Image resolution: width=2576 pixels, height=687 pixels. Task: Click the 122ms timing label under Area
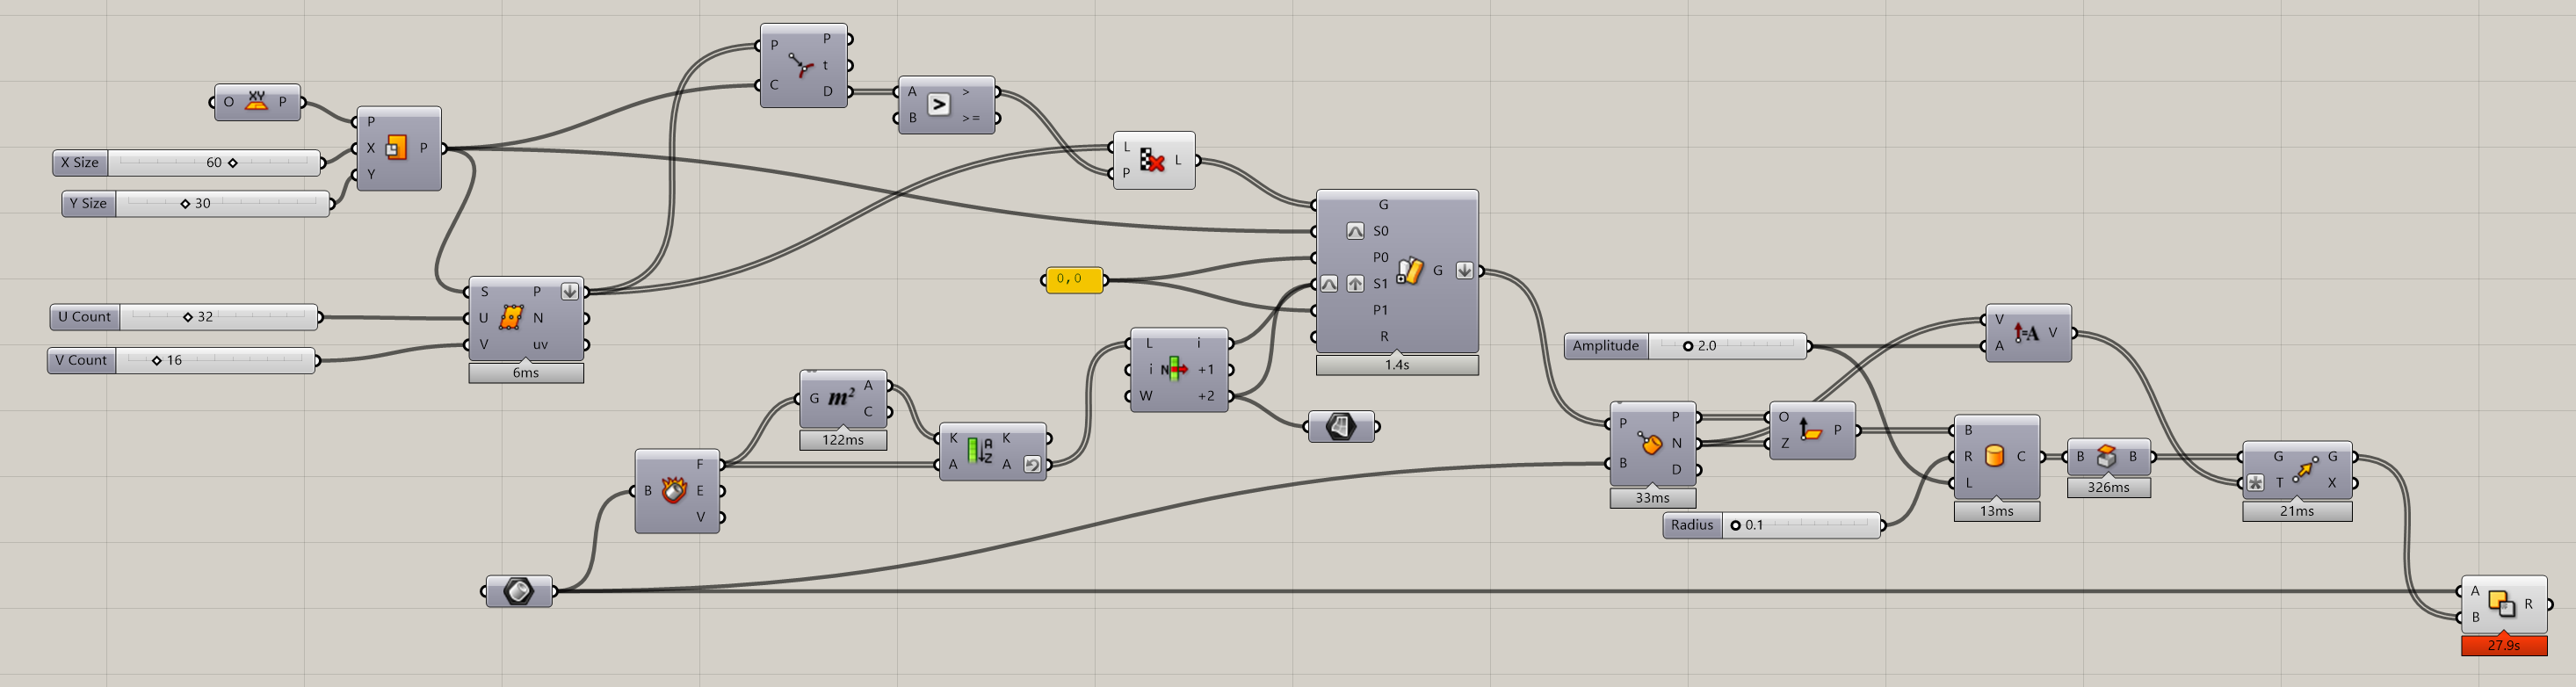[x=843, y=440]
